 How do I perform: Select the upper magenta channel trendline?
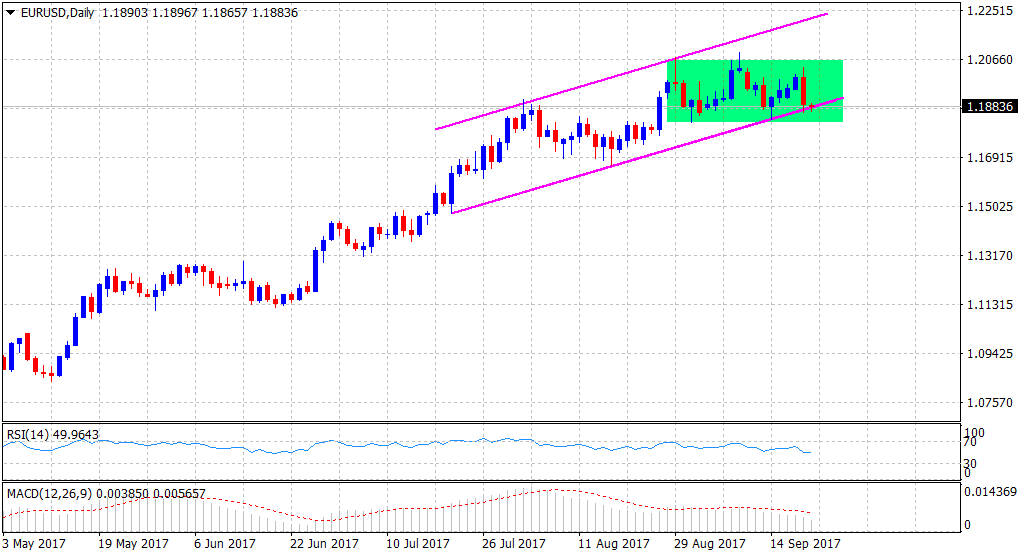[632, 71]
